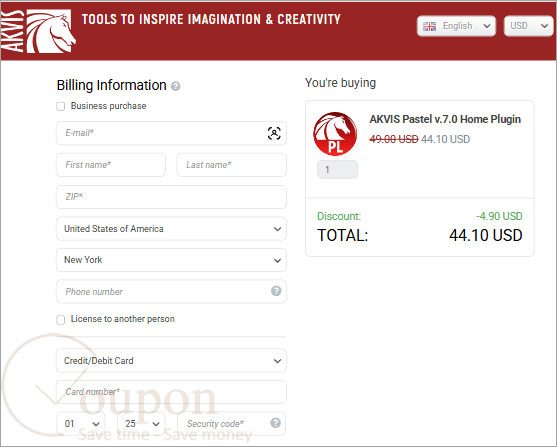Focus the Card number input field
This screenshot has height=447, width=557.
click(171, 392)
